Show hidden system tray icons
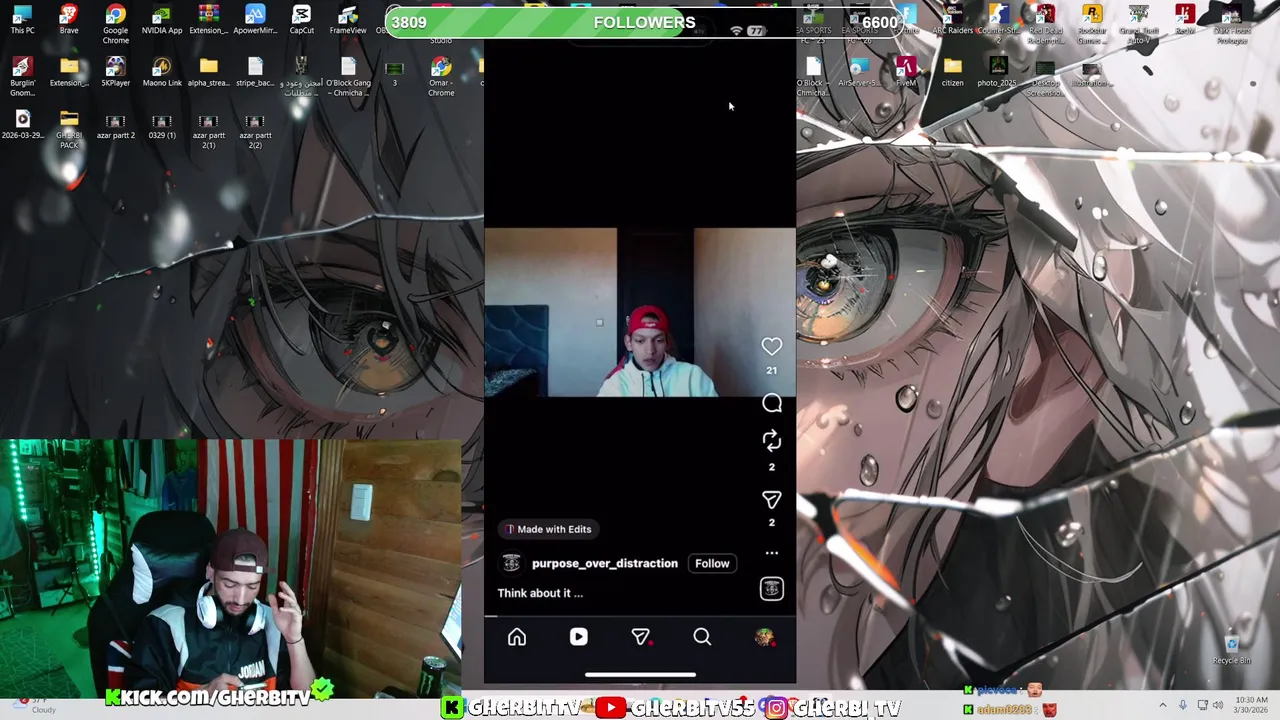This screenshot has height=720, width=1280. [1162, 705]
